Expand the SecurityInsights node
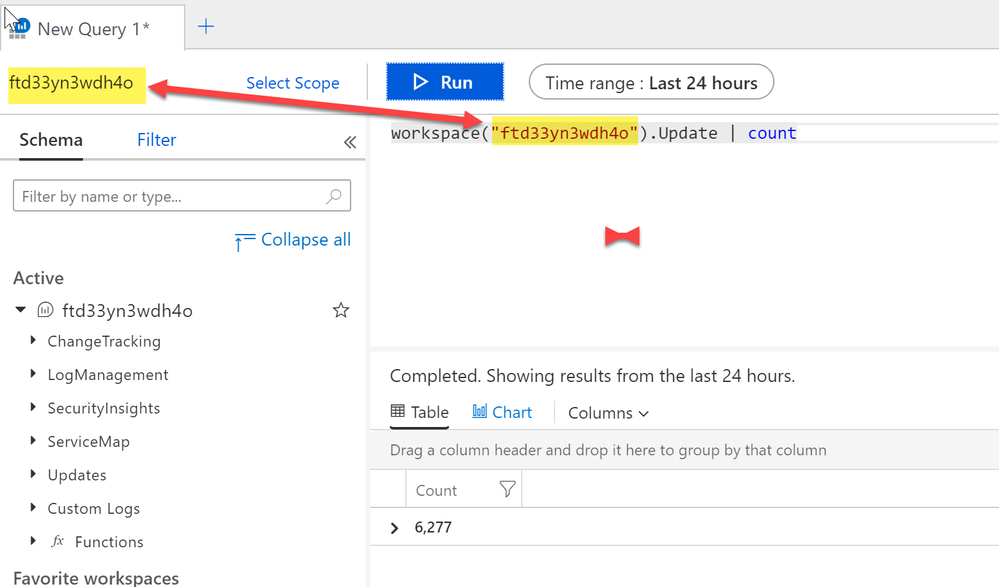The width and height of the screenshot is (999, 587). click(33, 407)
